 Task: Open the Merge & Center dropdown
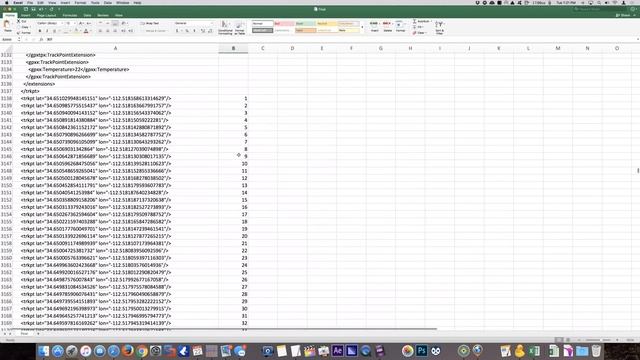[x=155, y=31]
